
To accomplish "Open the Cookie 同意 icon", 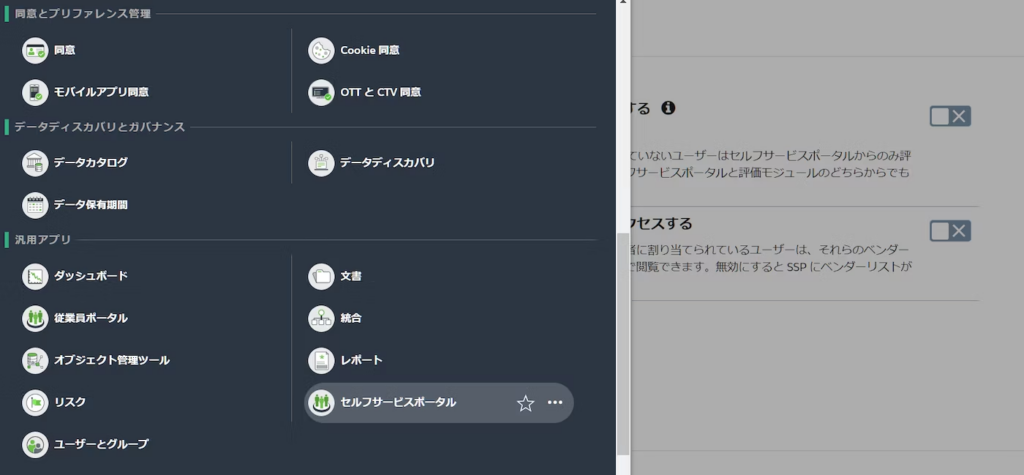I will [321, 50].
